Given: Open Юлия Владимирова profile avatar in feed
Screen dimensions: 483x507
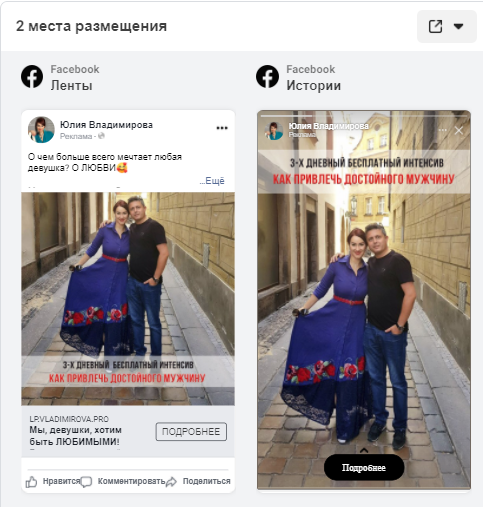Looking at the screenshot, I should [41, 130].
